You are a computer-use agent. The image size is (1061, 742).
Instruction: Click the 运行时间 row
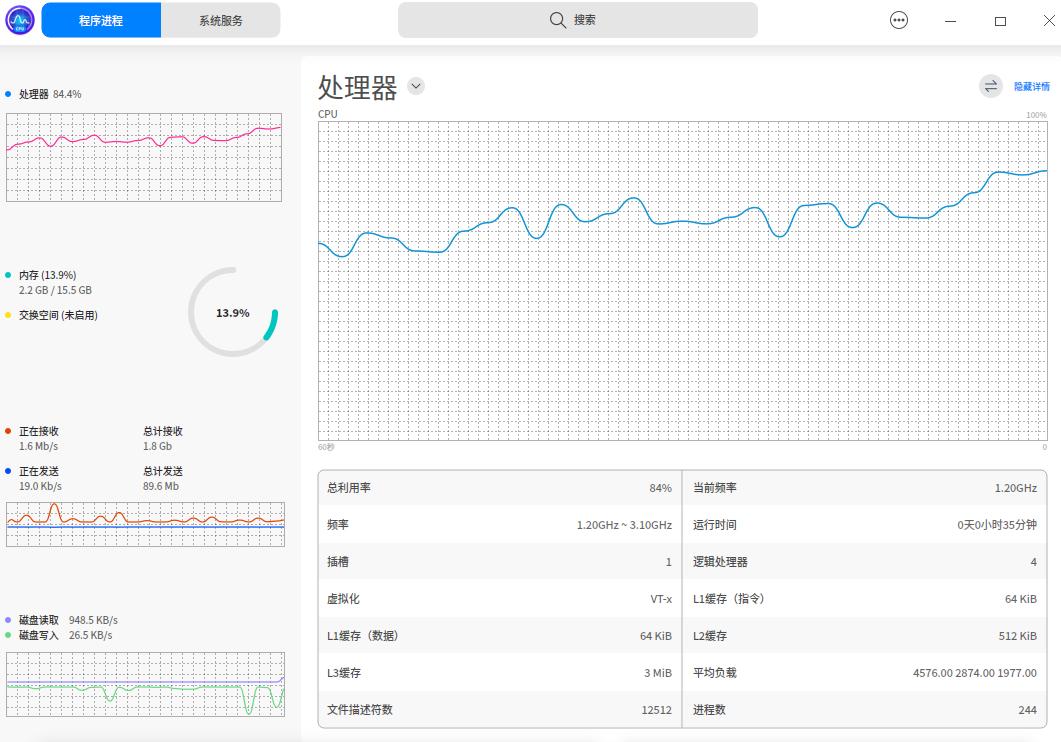(864, 525)
